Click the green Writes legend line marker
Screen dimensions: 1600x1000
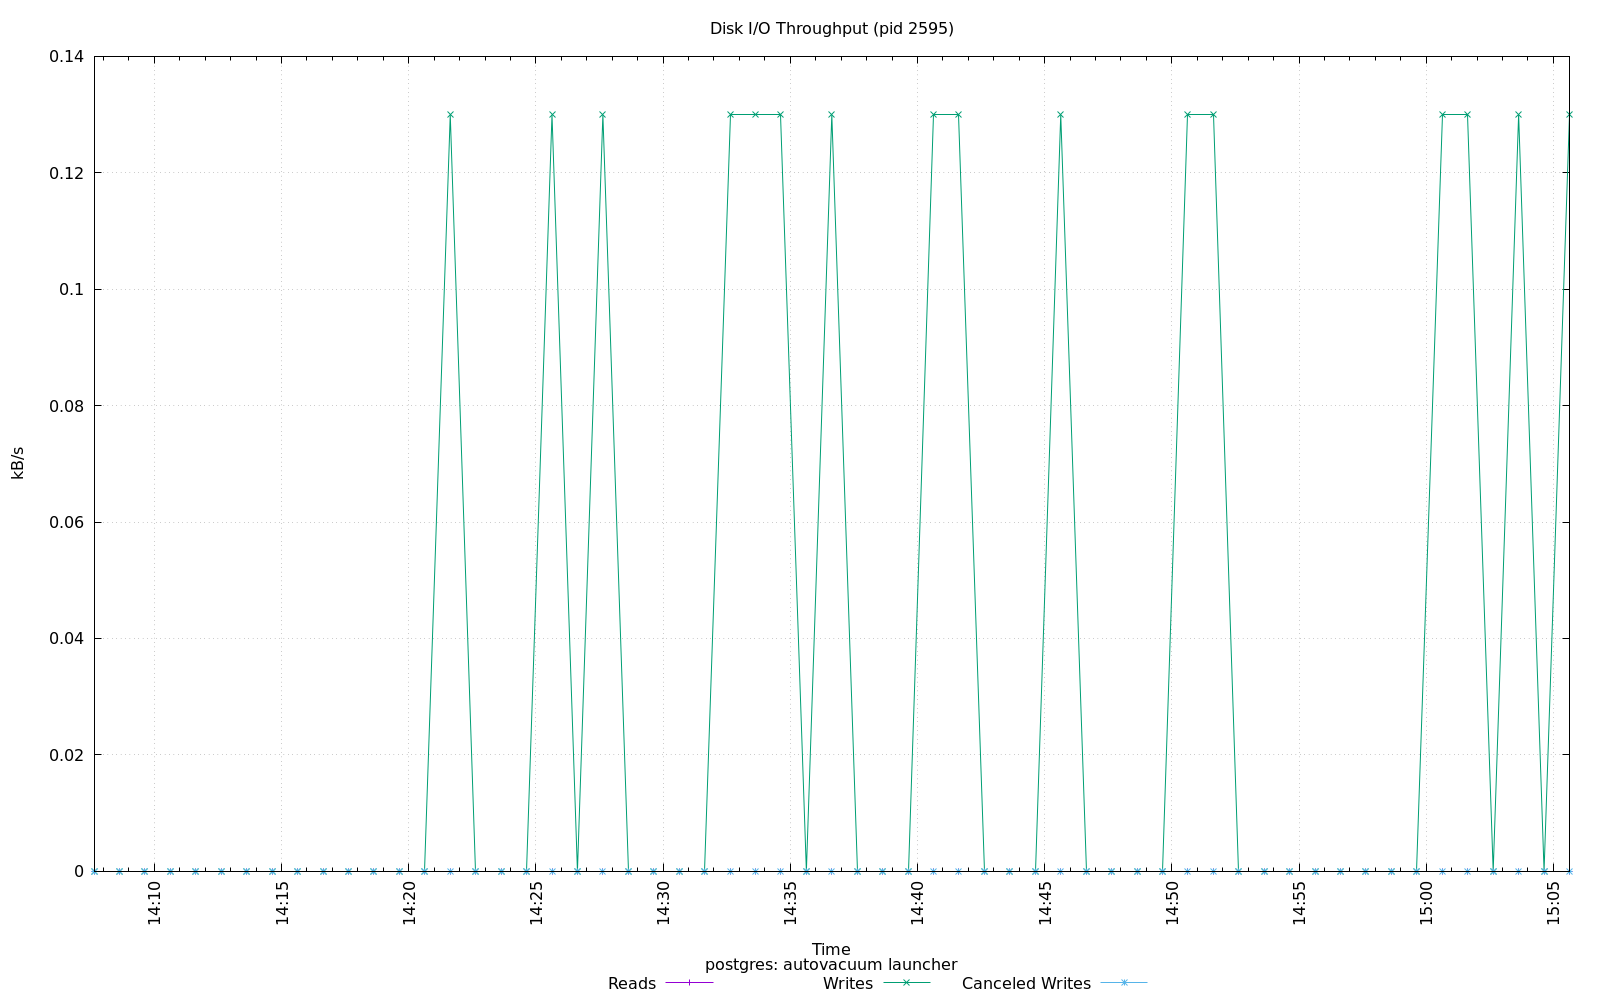click(906, 983)
